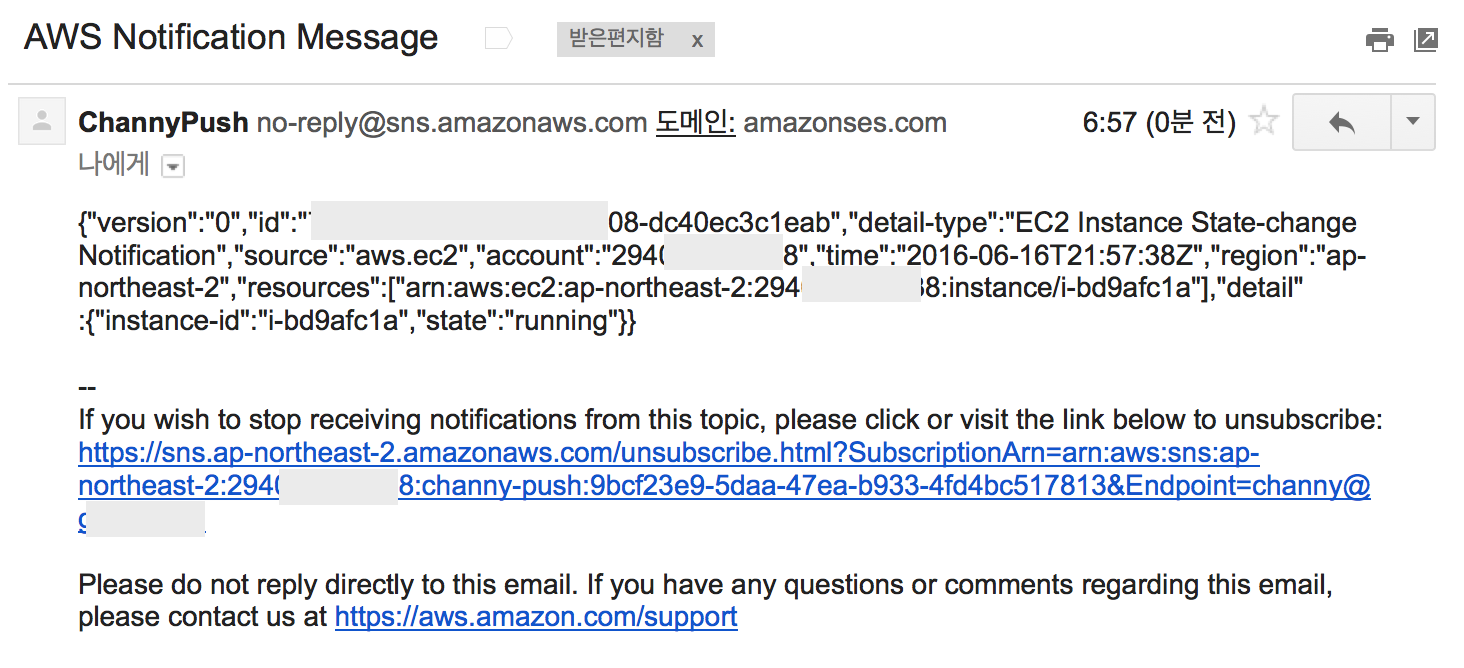Click the 나에게 recipient text

coord(114,165)
